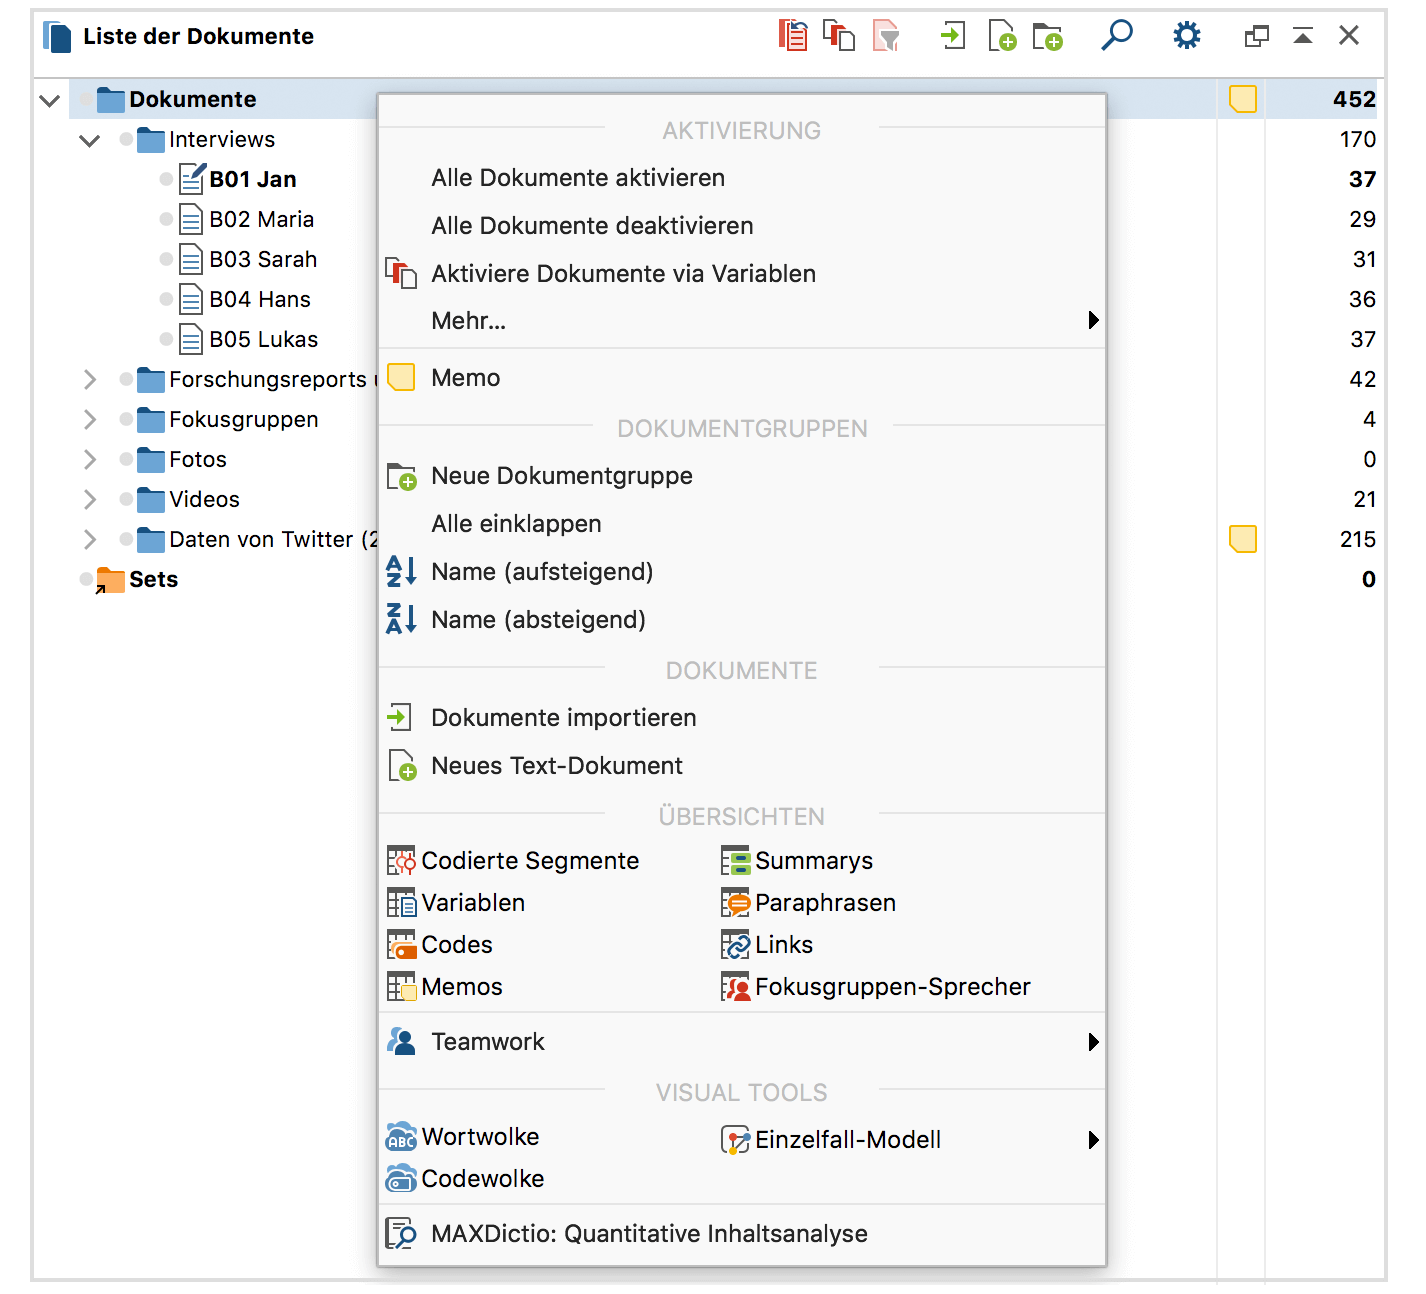Open the settings gear icon
This screenshot has height=1294, width=1426.
(x=1186, y=37)
